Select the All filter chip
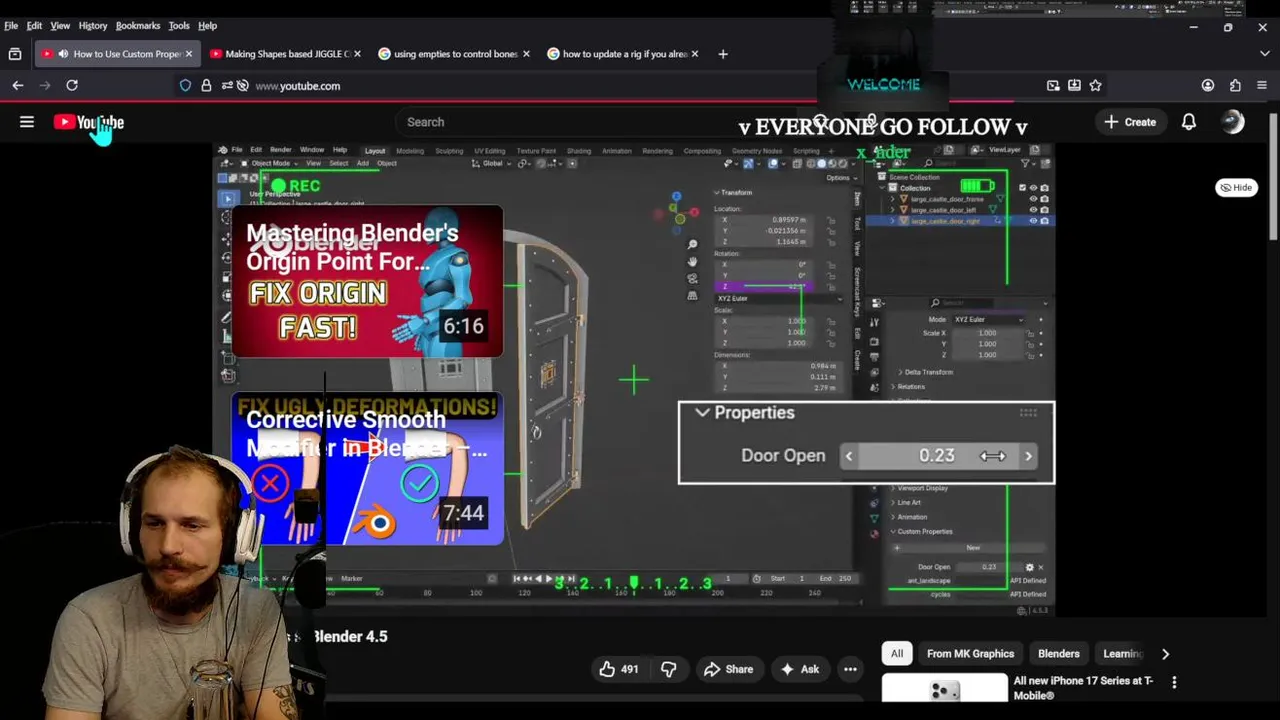Viewport: 1280px width, 720px height. 897,654
